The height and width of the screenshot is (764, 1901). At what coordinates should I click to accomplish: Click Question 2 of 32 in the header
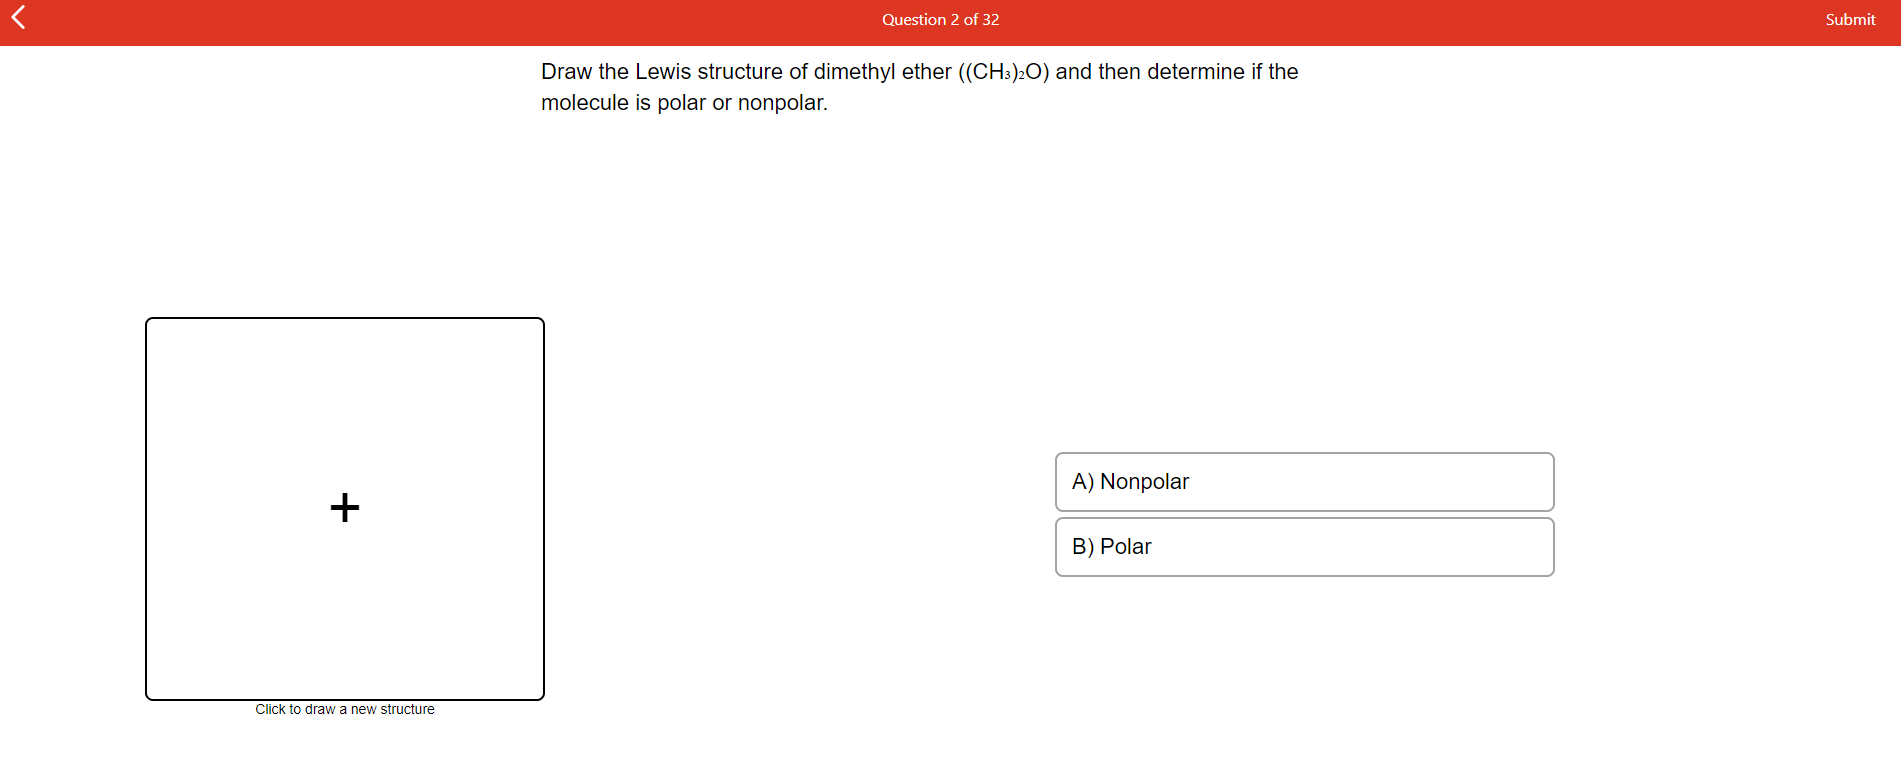[x=940, y=19]
